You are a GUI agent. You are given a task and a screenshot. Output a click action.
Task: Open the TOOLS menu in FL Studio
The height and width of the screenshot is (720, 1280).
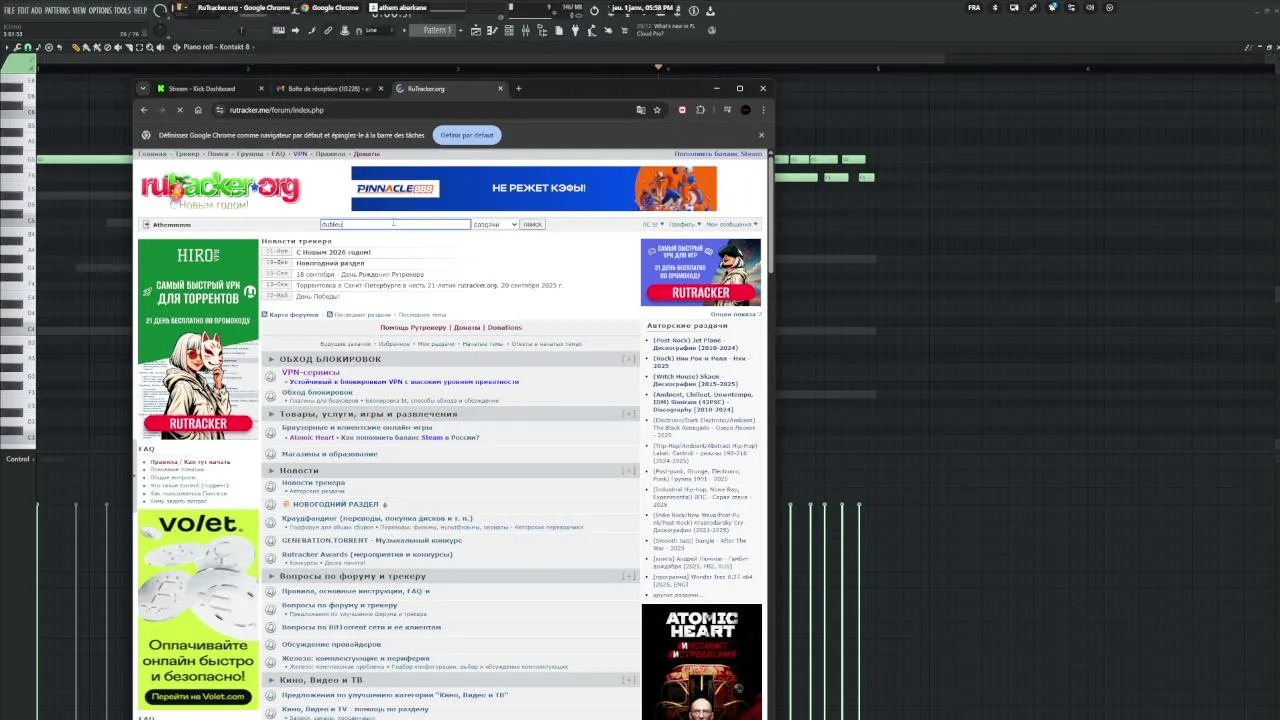pyautogui.click(x=122, y=10)
